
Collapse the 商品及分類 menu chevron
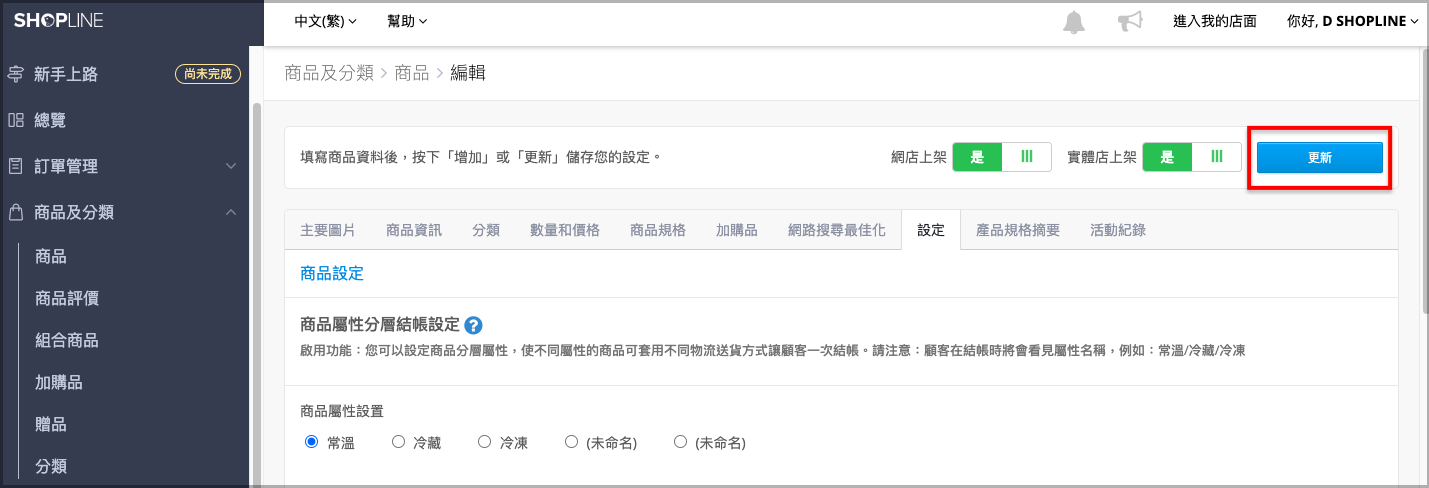click(231, 212)
